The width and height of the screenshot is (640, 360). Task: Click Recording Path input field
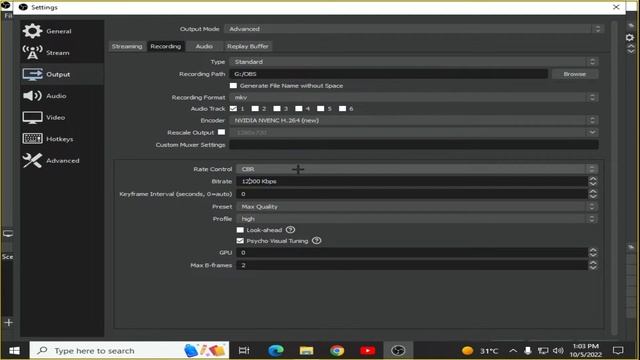(389, 74)
